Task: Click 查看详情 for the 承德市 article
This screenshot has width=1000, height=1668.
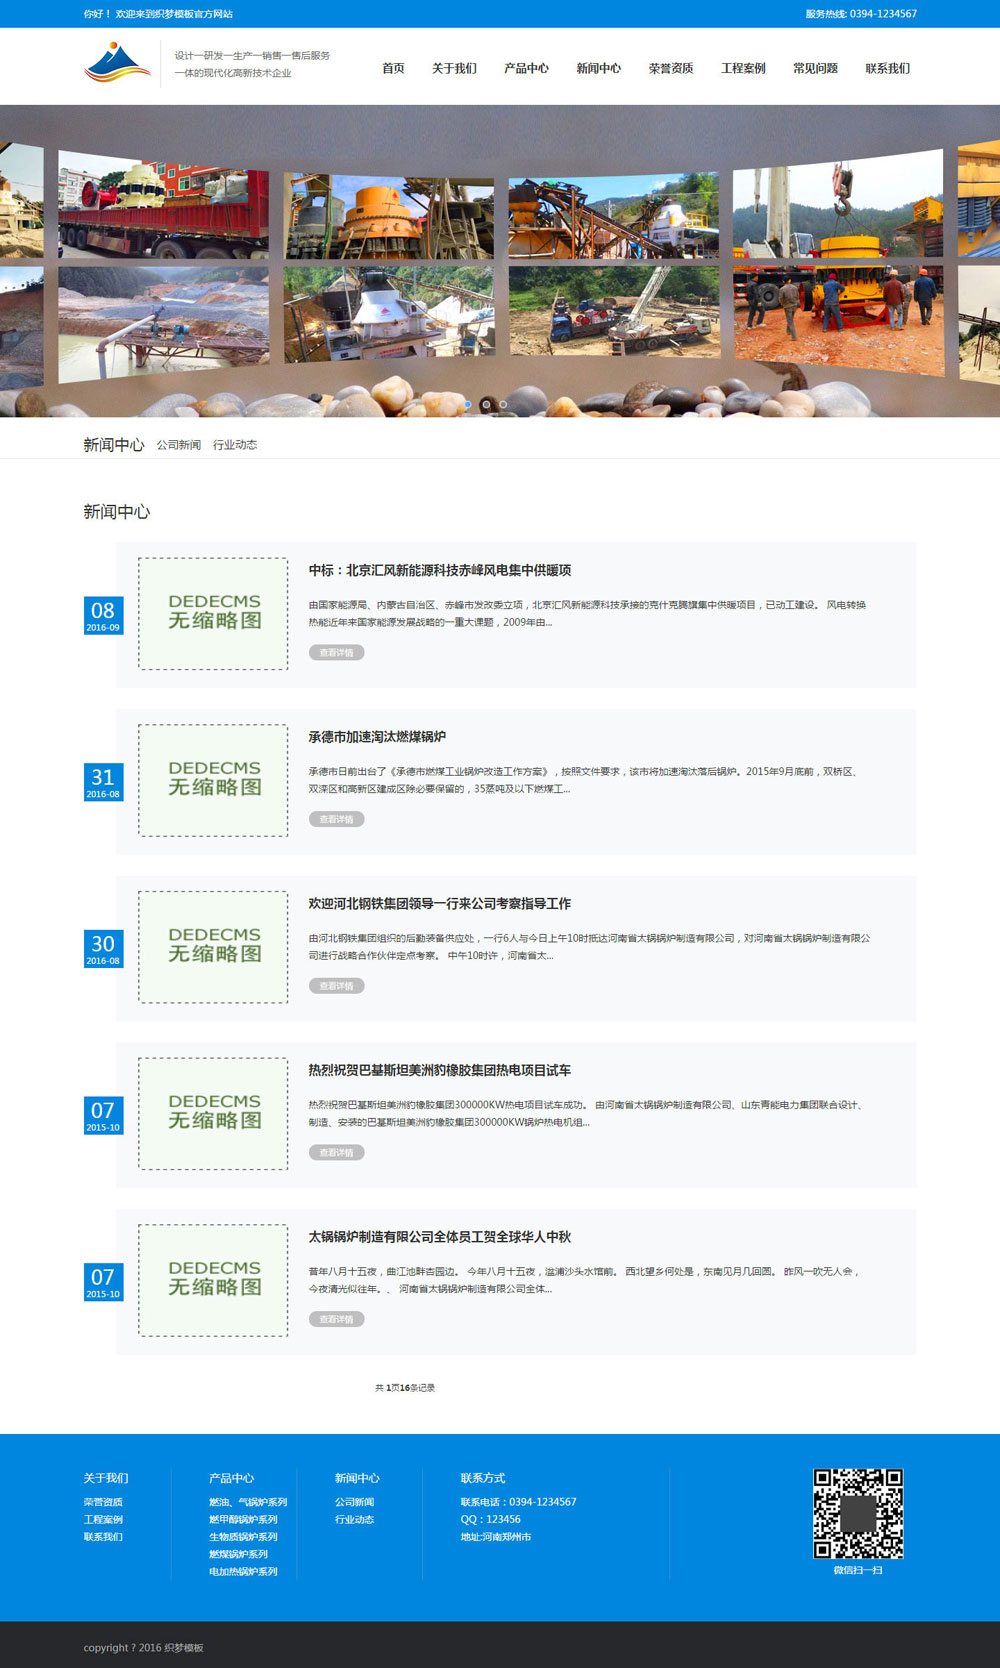Action: coord(336,819)
